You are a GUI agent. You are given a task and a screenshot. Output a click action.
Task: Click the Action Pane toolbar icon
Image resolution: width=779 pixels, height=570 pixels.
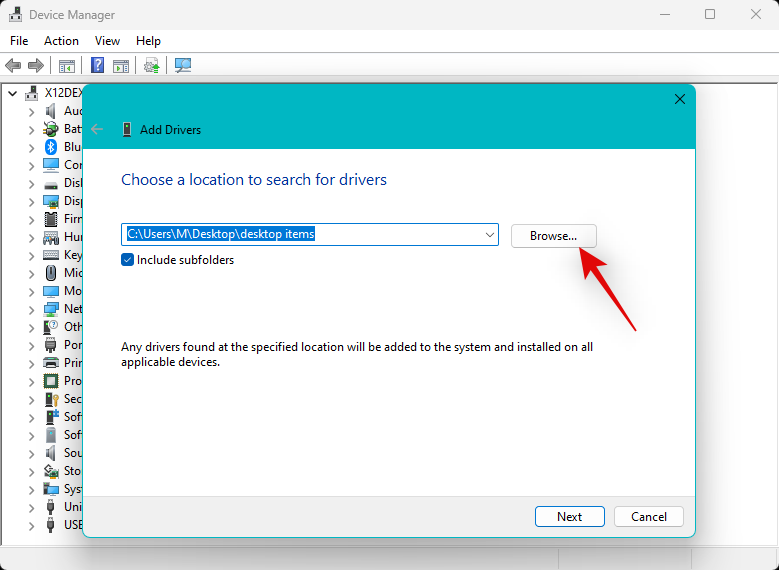pos(121,65)
